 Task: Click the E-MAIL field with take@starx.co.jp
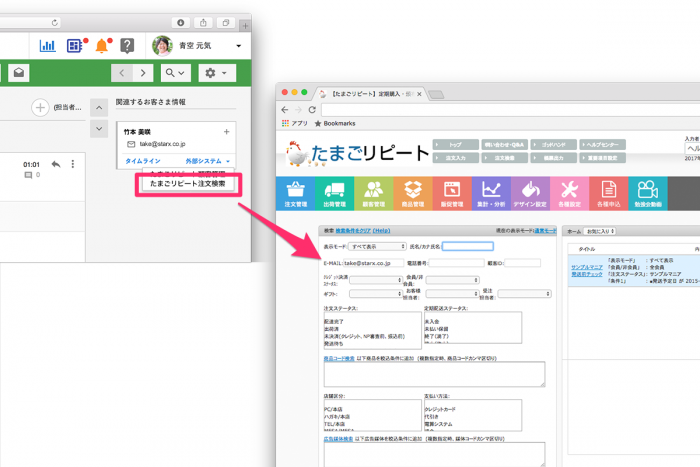(374, 263)
